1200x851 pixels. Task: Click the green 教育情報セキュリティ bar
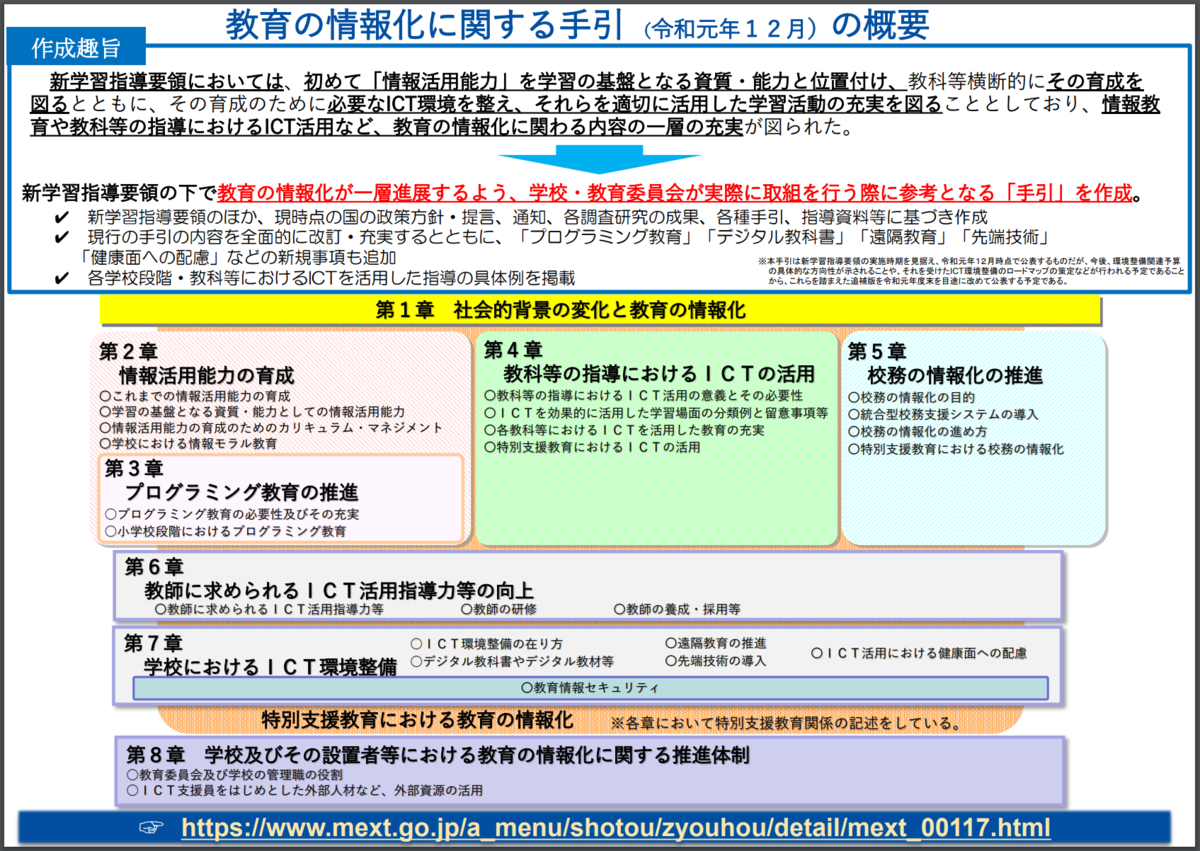tap(590, 687)
